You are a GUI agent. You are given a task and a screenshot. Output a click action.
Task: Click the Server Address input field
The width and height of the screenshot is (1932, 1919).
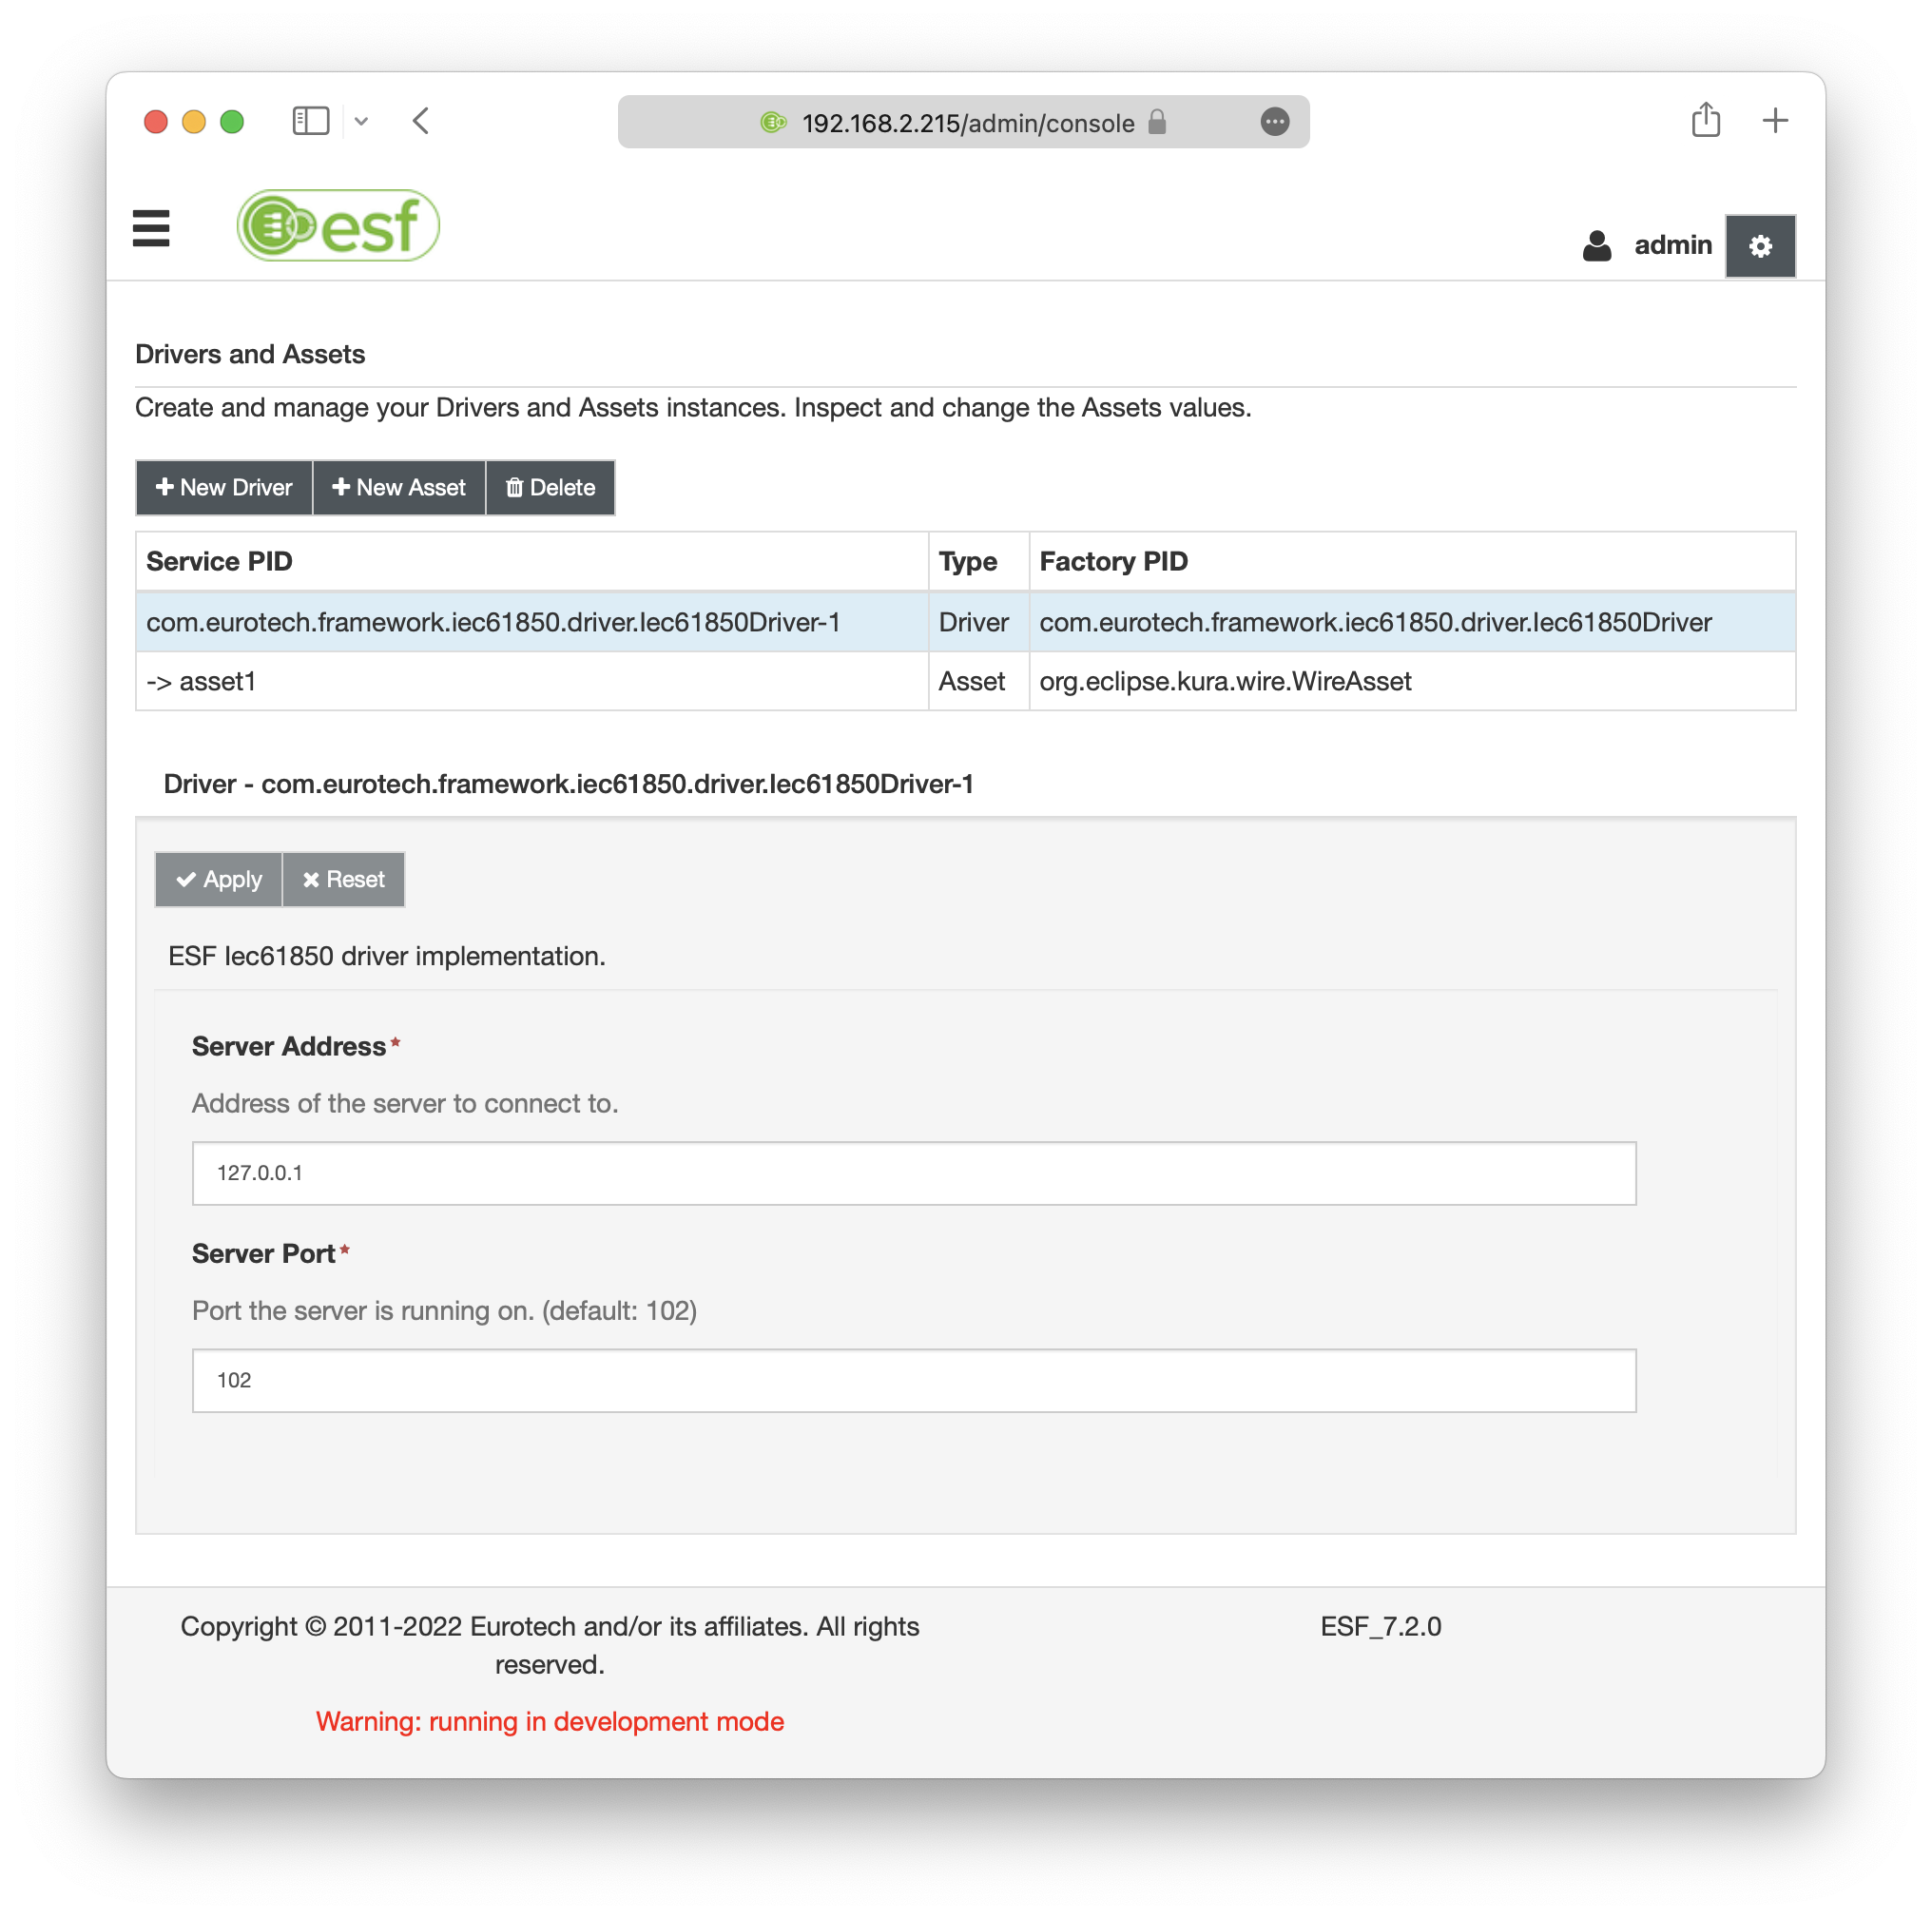tap(913, 1173)
